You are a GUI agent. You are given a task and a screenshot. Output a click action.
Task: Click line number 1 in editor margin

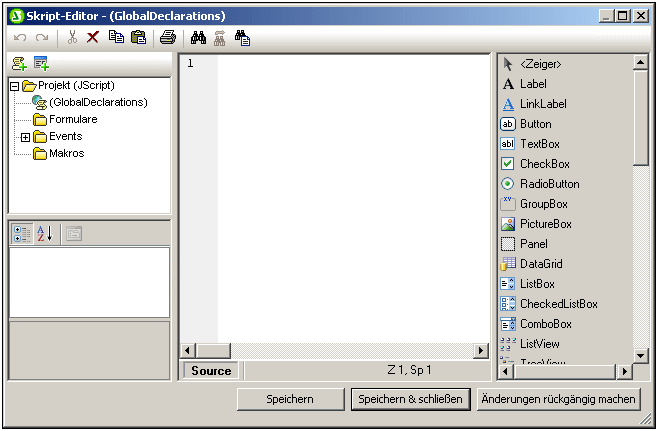pos(191,64)
